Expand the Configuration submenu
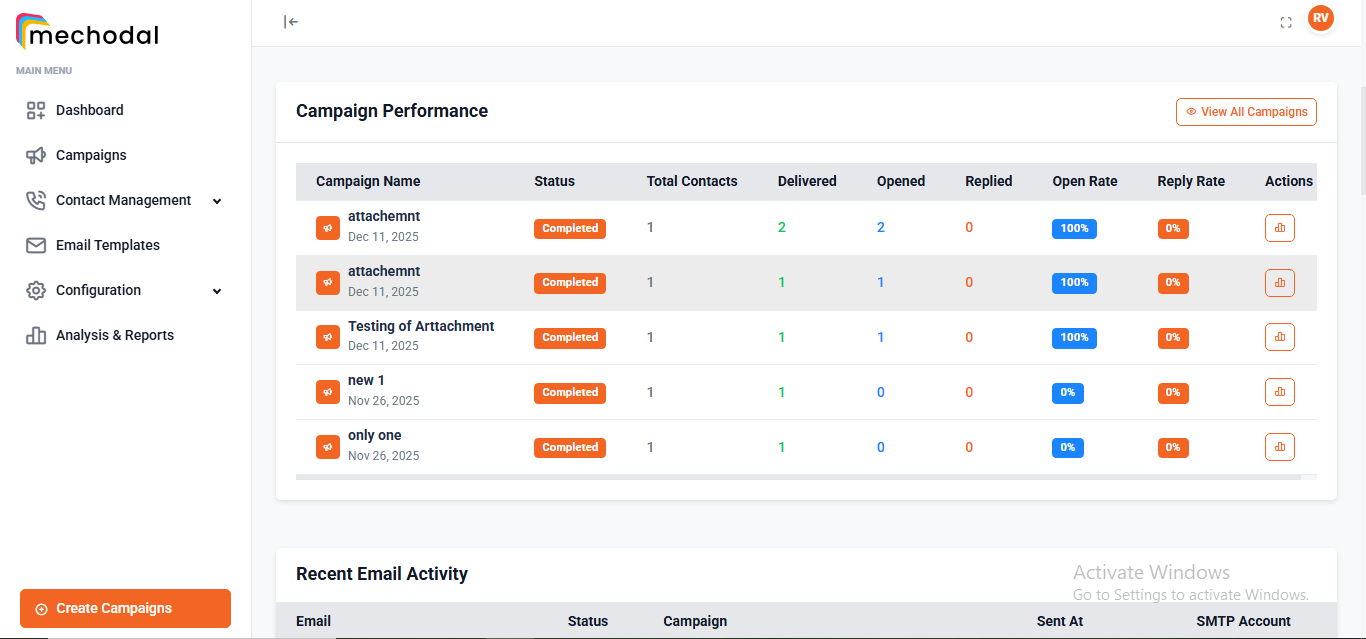Image resolution: width=1366 pixels, height=639 pixels. (x=217, y=290)
